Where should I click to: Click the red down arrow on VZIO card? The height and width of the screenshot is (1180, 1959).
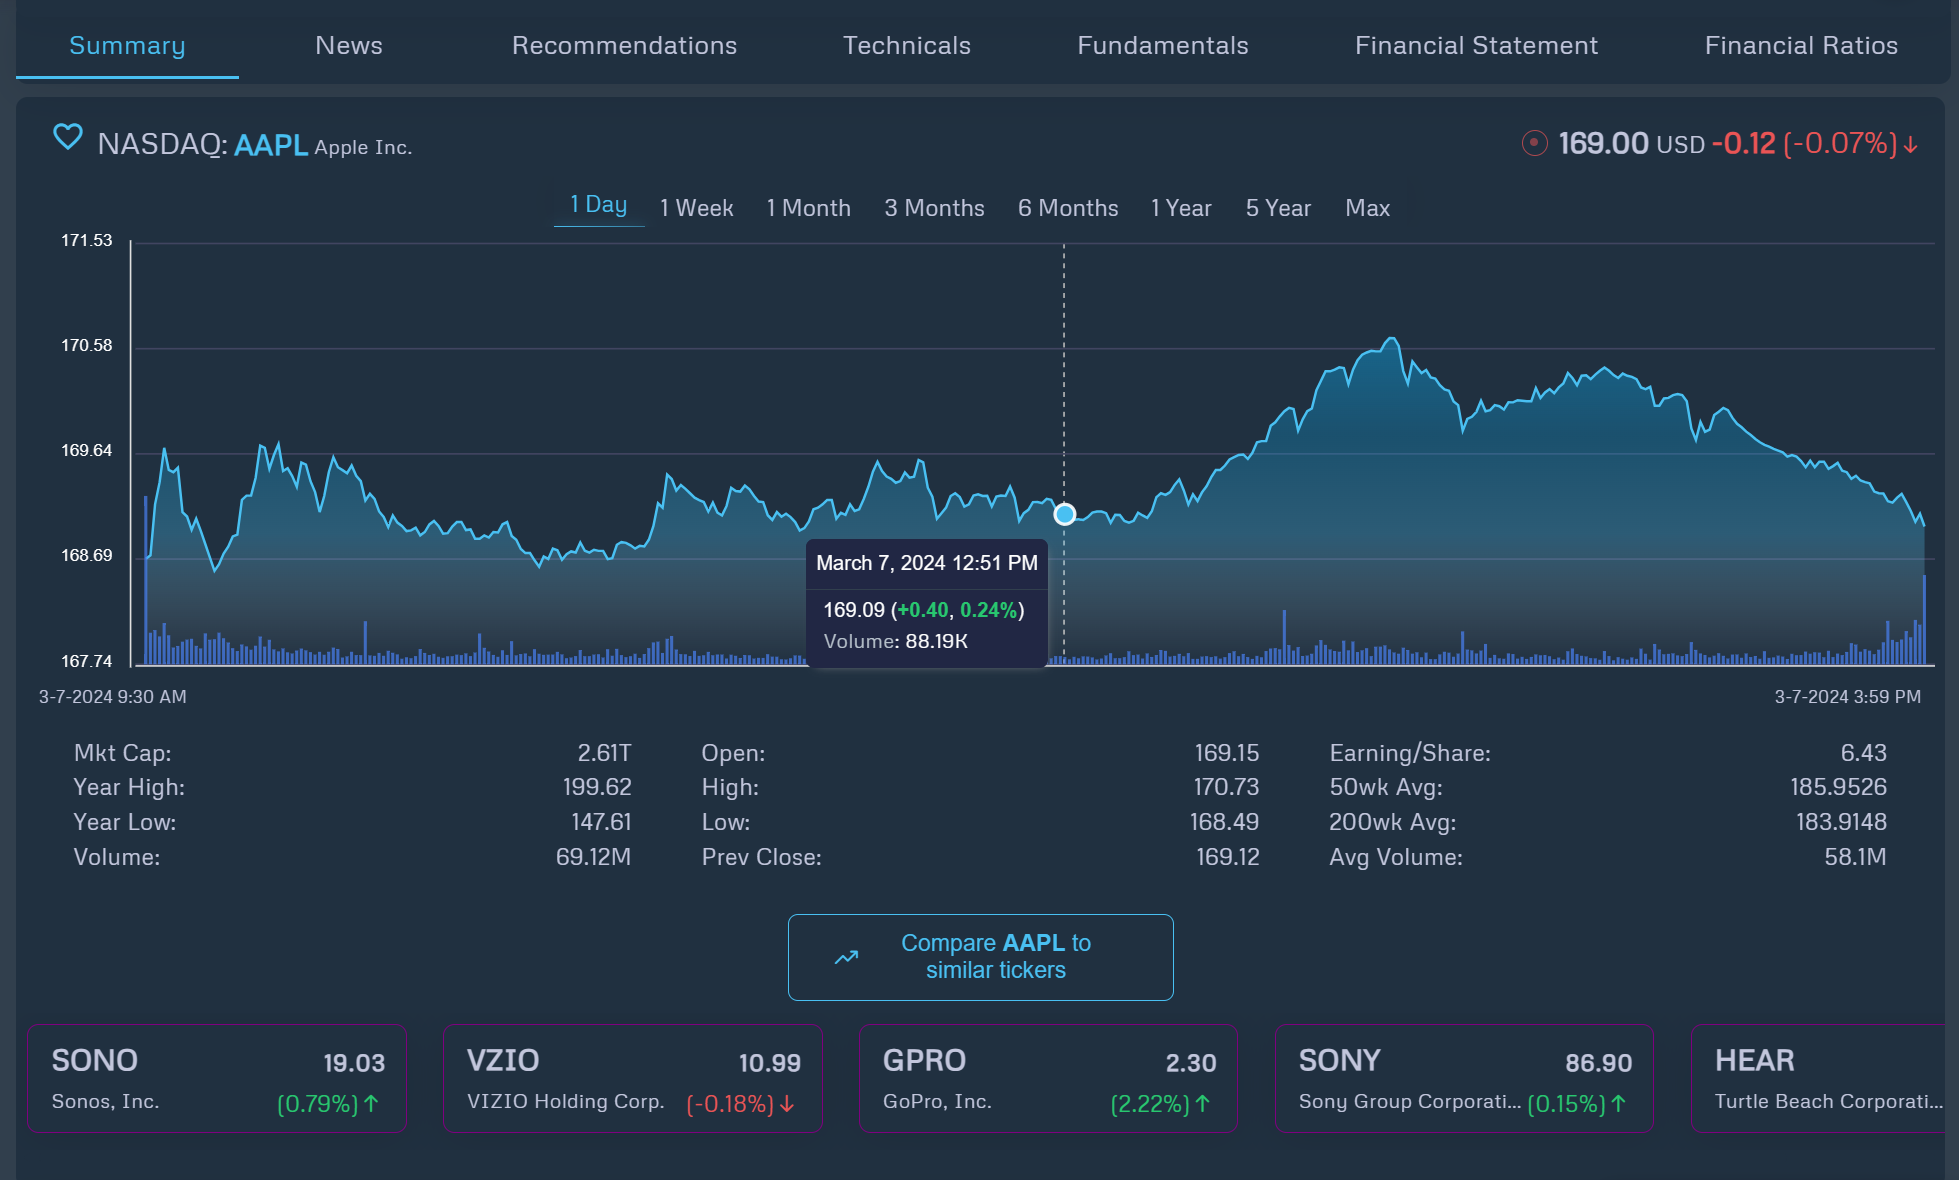point(787,1104)
